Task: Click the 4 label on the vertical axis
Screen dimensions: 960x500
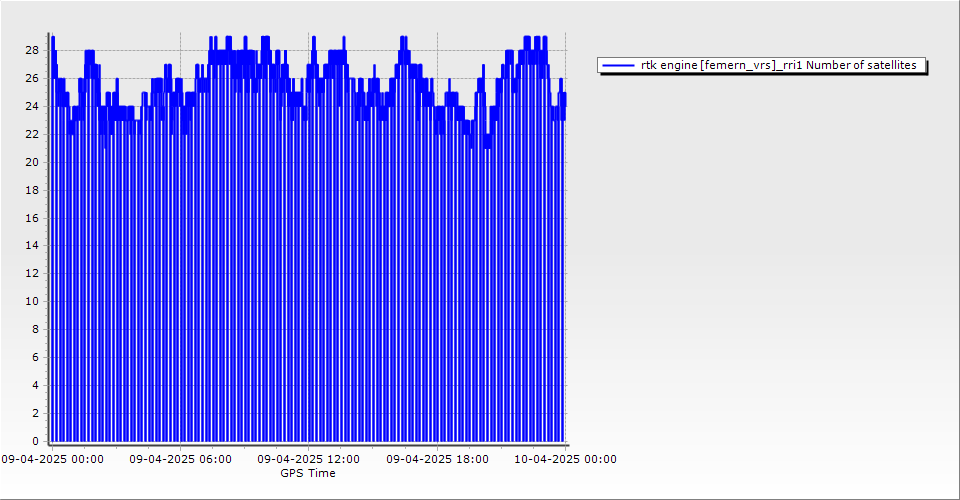Action: click(x=35, y=385)
